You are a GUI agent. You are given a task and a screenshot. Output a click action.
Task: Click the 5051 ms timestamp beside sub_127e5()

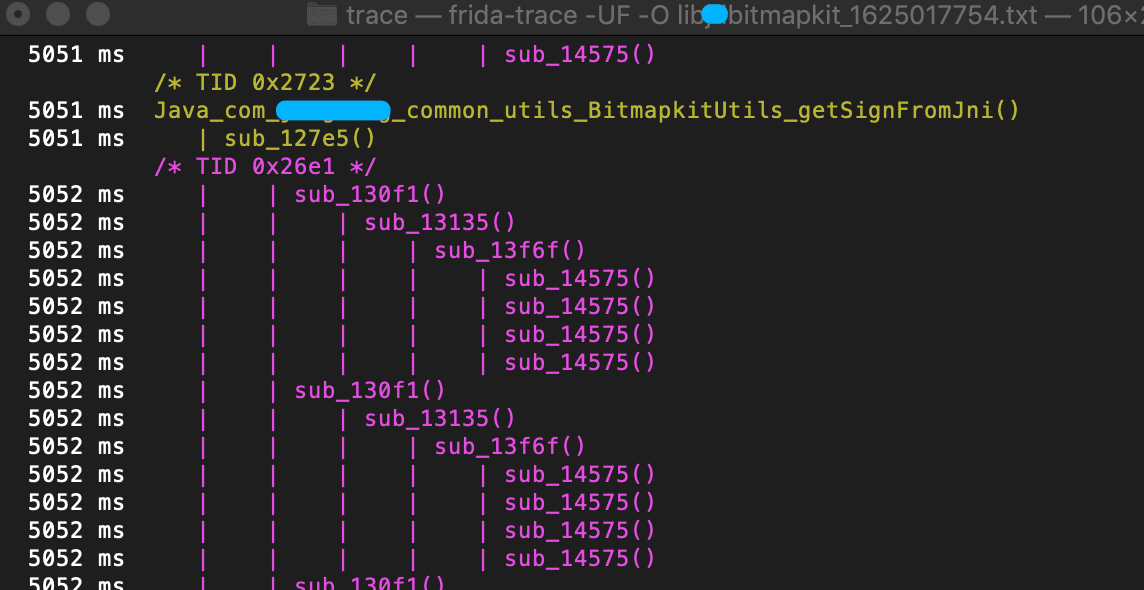(76, 139)
